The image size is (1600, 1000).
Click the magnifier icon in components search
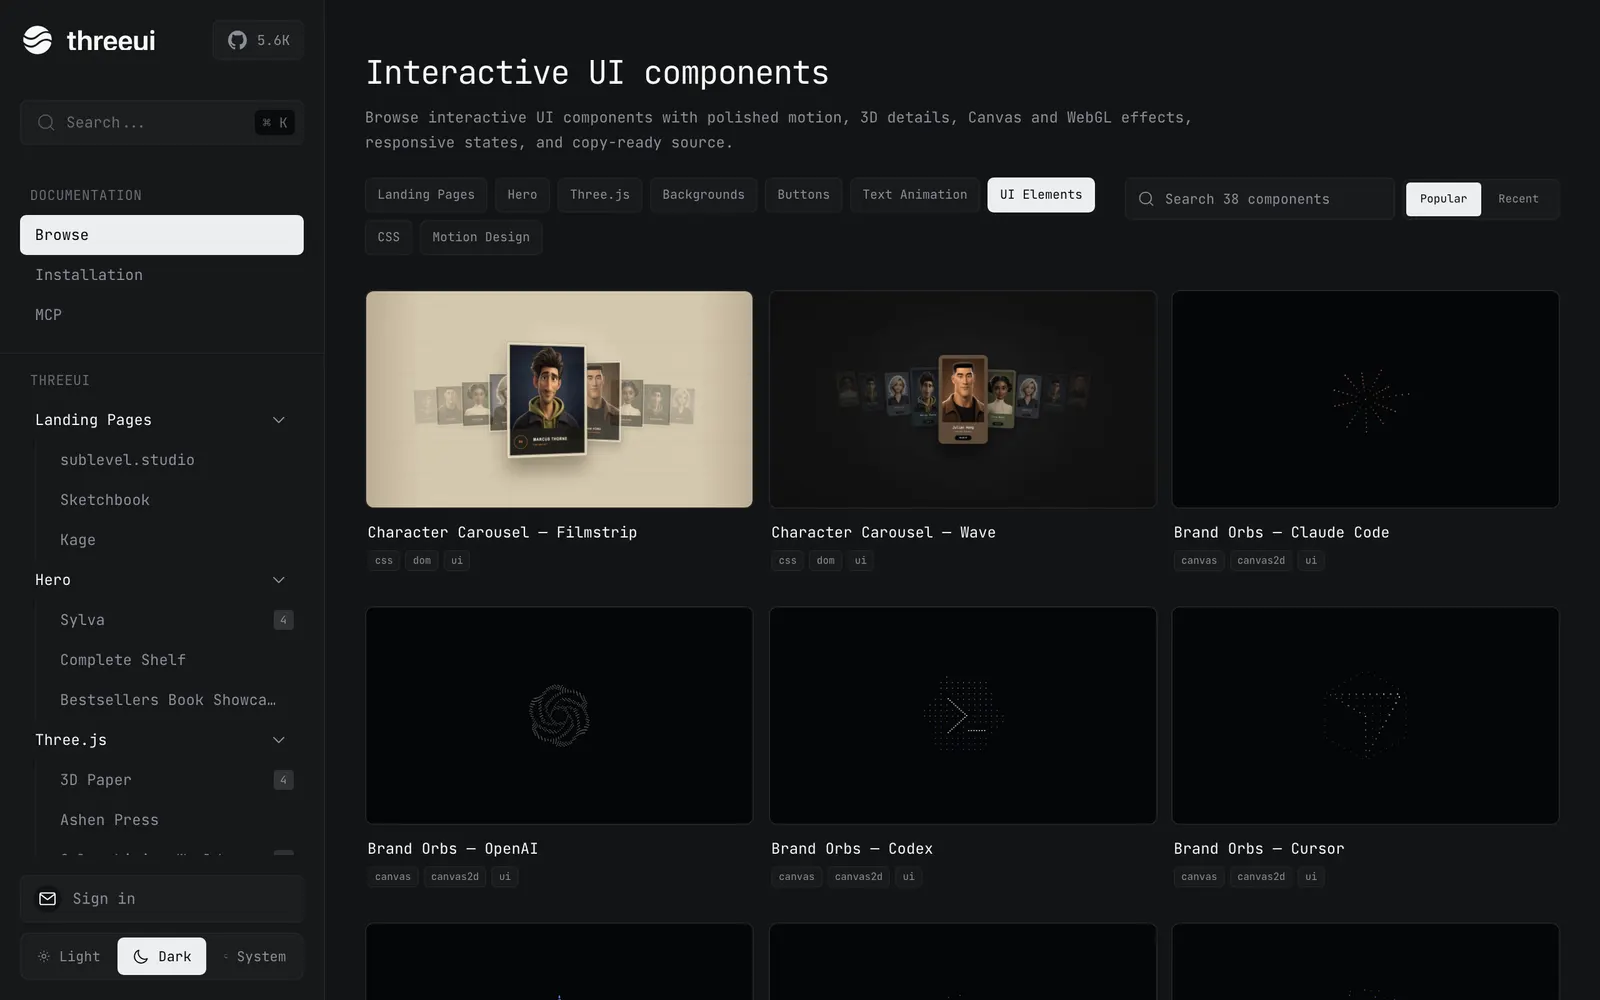[x=1146, y=199]
